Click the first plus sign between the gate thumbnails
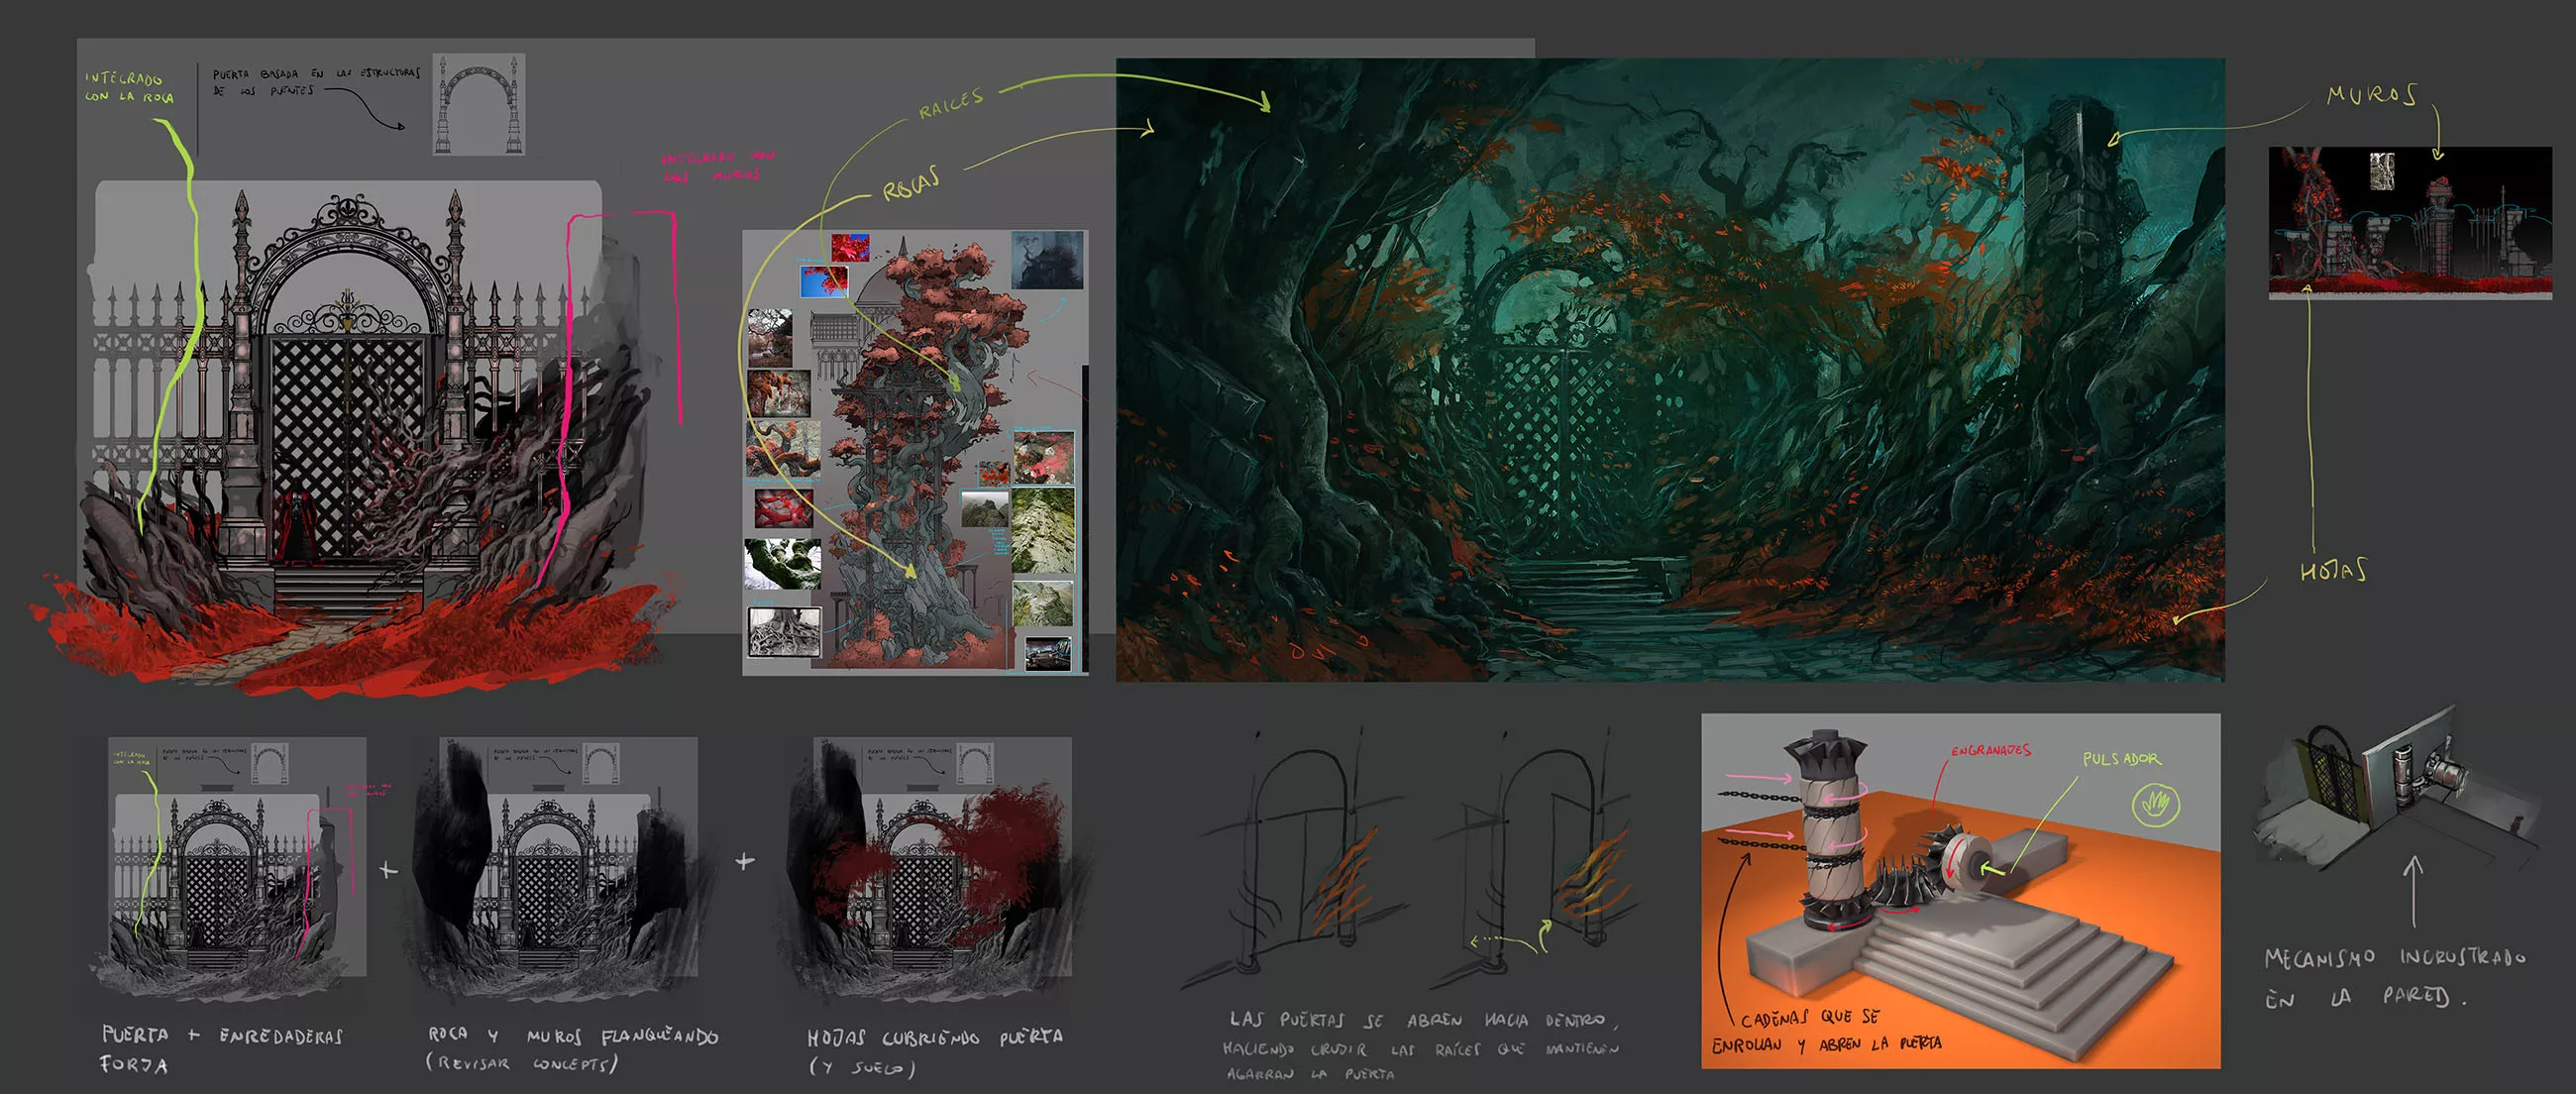The height and width of the screenshot is (1094, 2576). click(x=389, y=871)
